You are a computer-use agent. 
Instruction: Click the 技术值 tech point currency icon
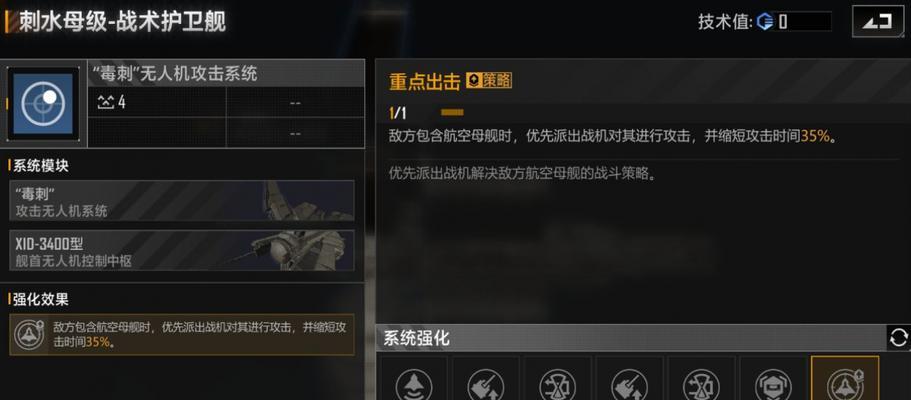tap(765, 23)
